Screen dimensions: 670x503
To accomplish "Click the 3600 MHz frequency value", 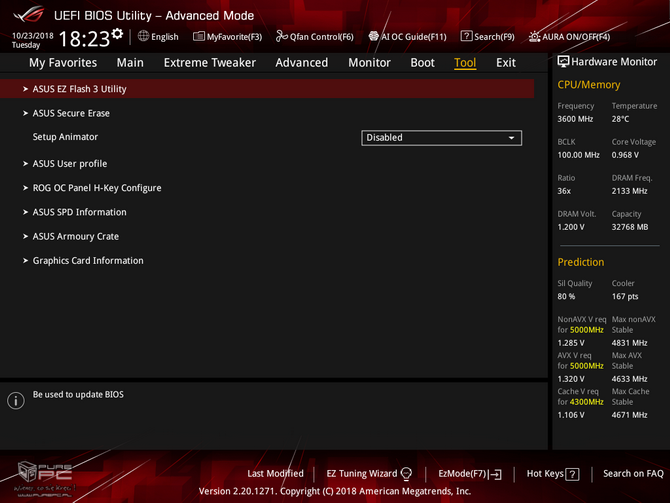I will pyautogui.click(x=575, y=119).
